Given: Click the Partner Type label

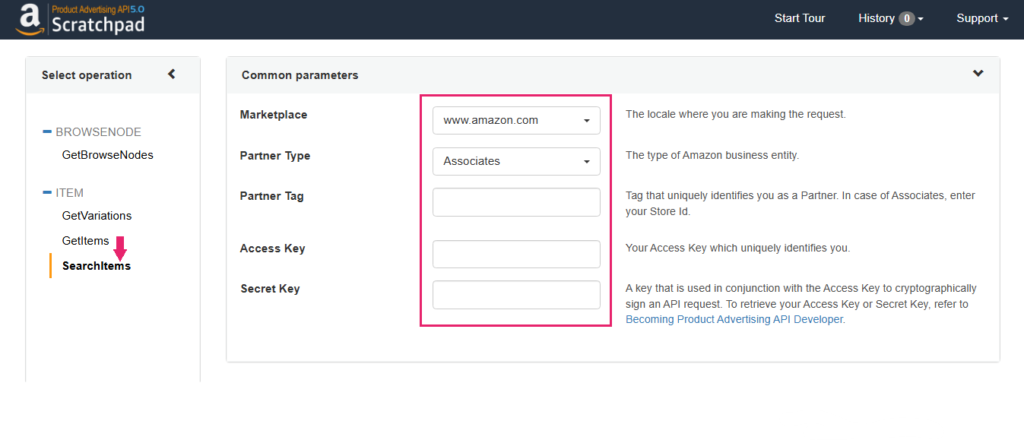Looking at the screenshot, I should (275, 156).
